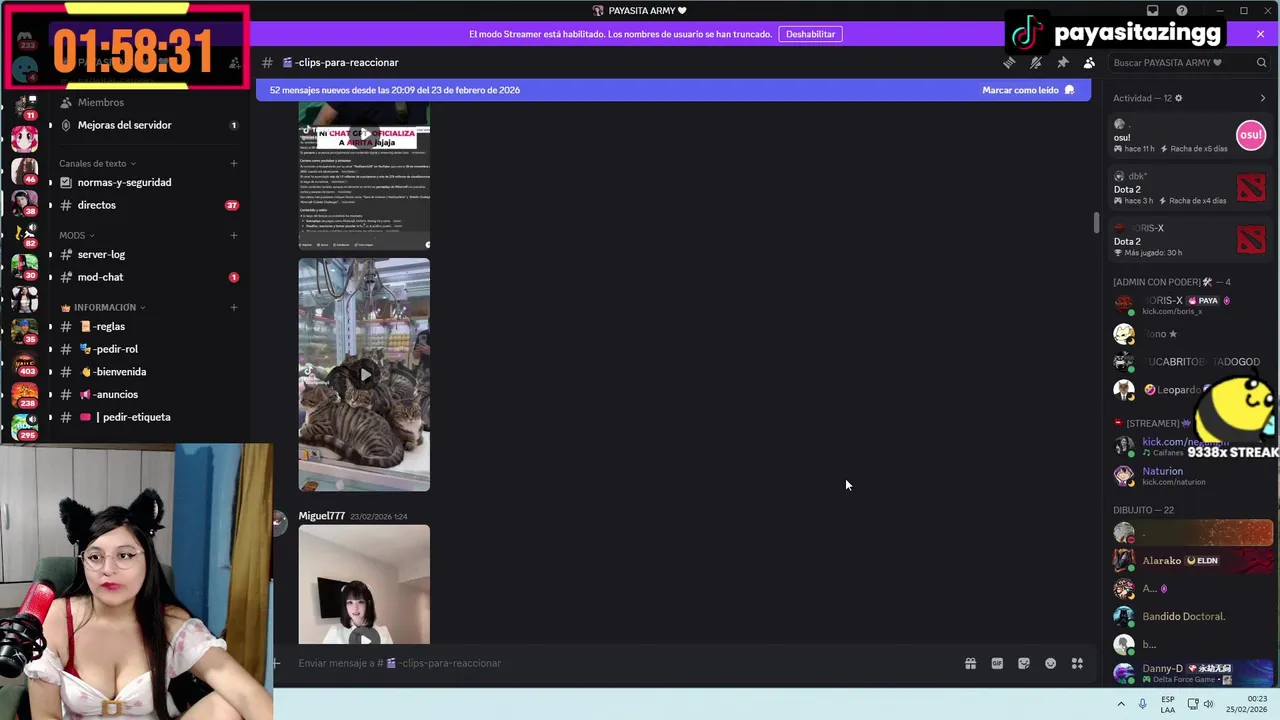Select the server icon with badge 38
Screen dimensions: 1280x720
[x=24, y=202]
